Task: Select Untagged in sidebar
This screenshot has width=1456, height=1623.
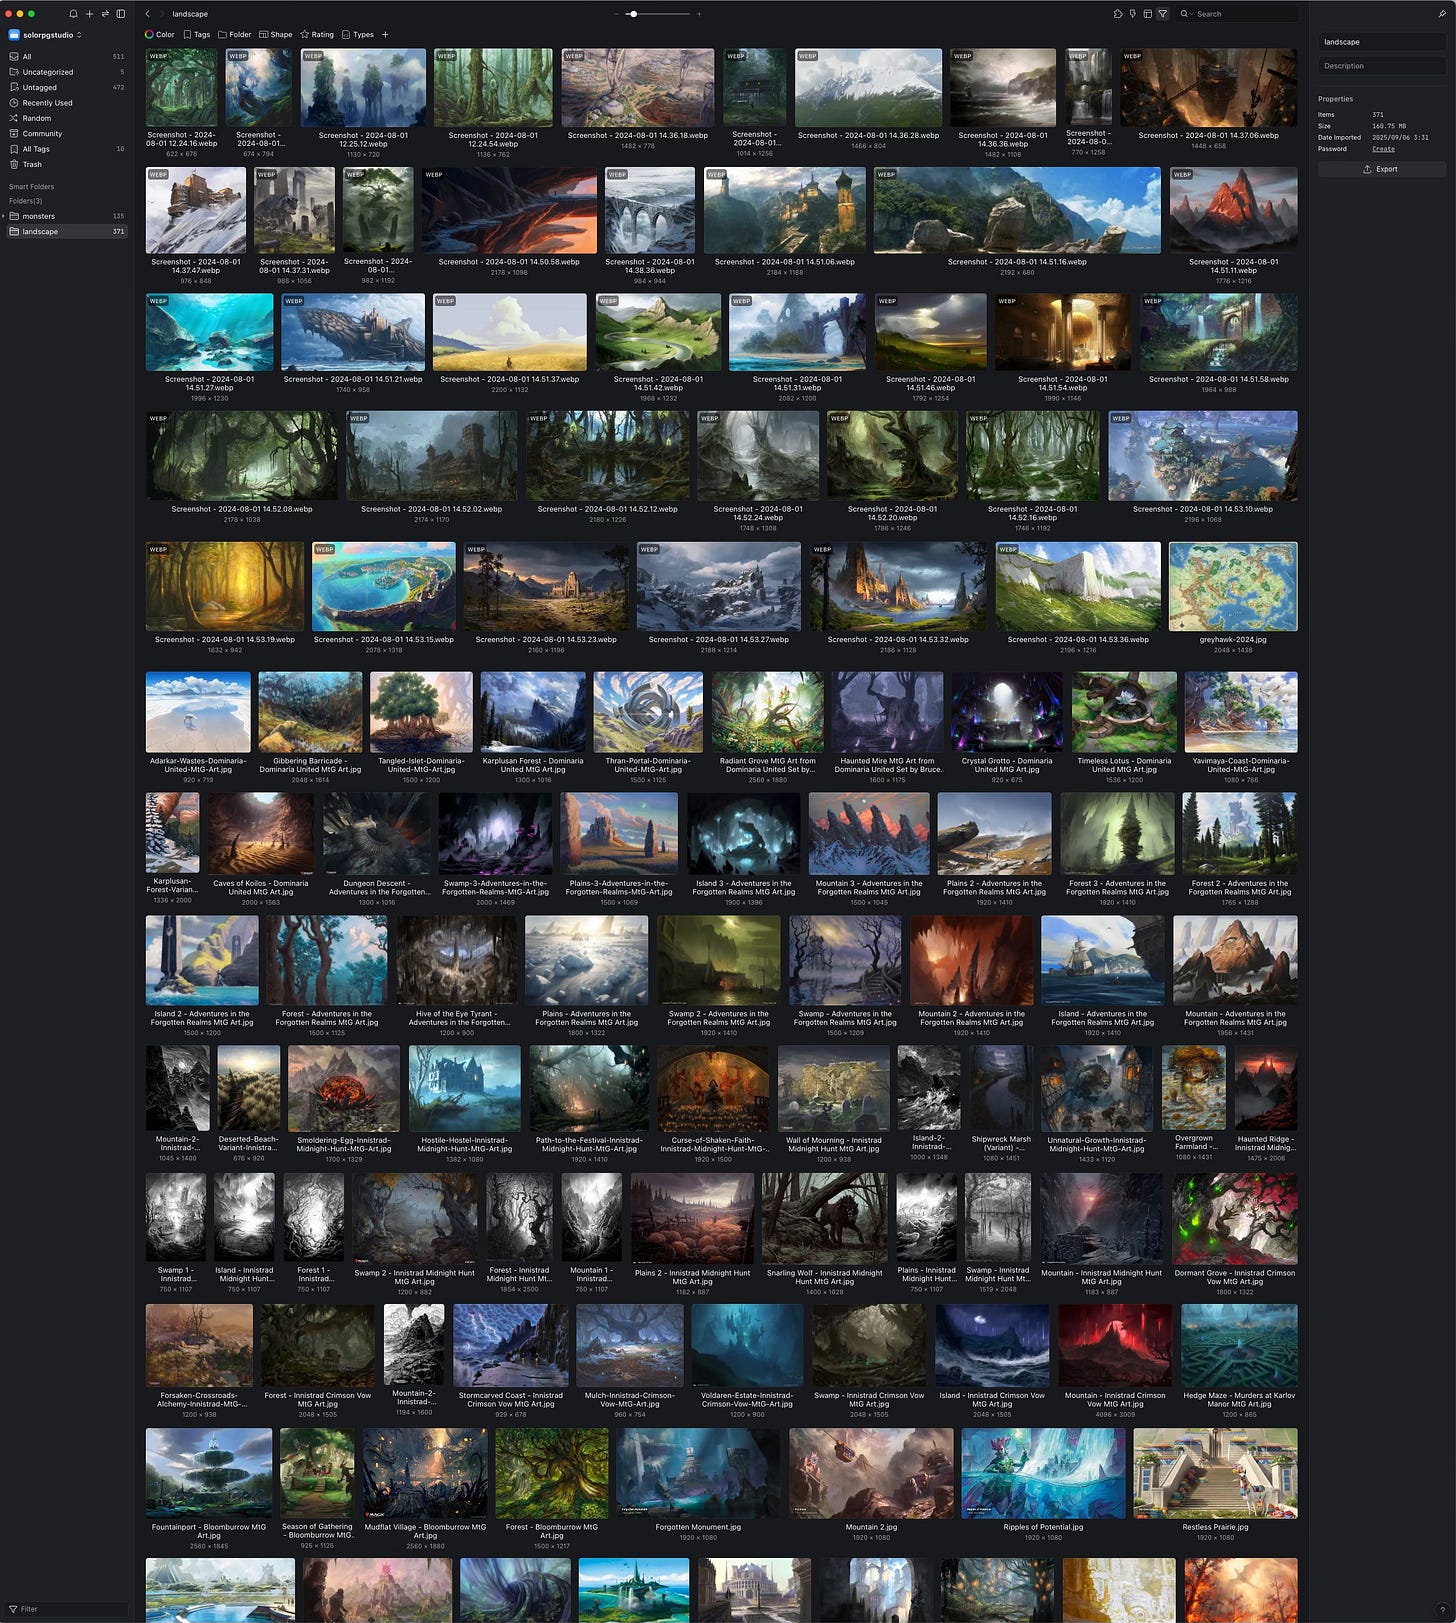Action: (67, 87)
